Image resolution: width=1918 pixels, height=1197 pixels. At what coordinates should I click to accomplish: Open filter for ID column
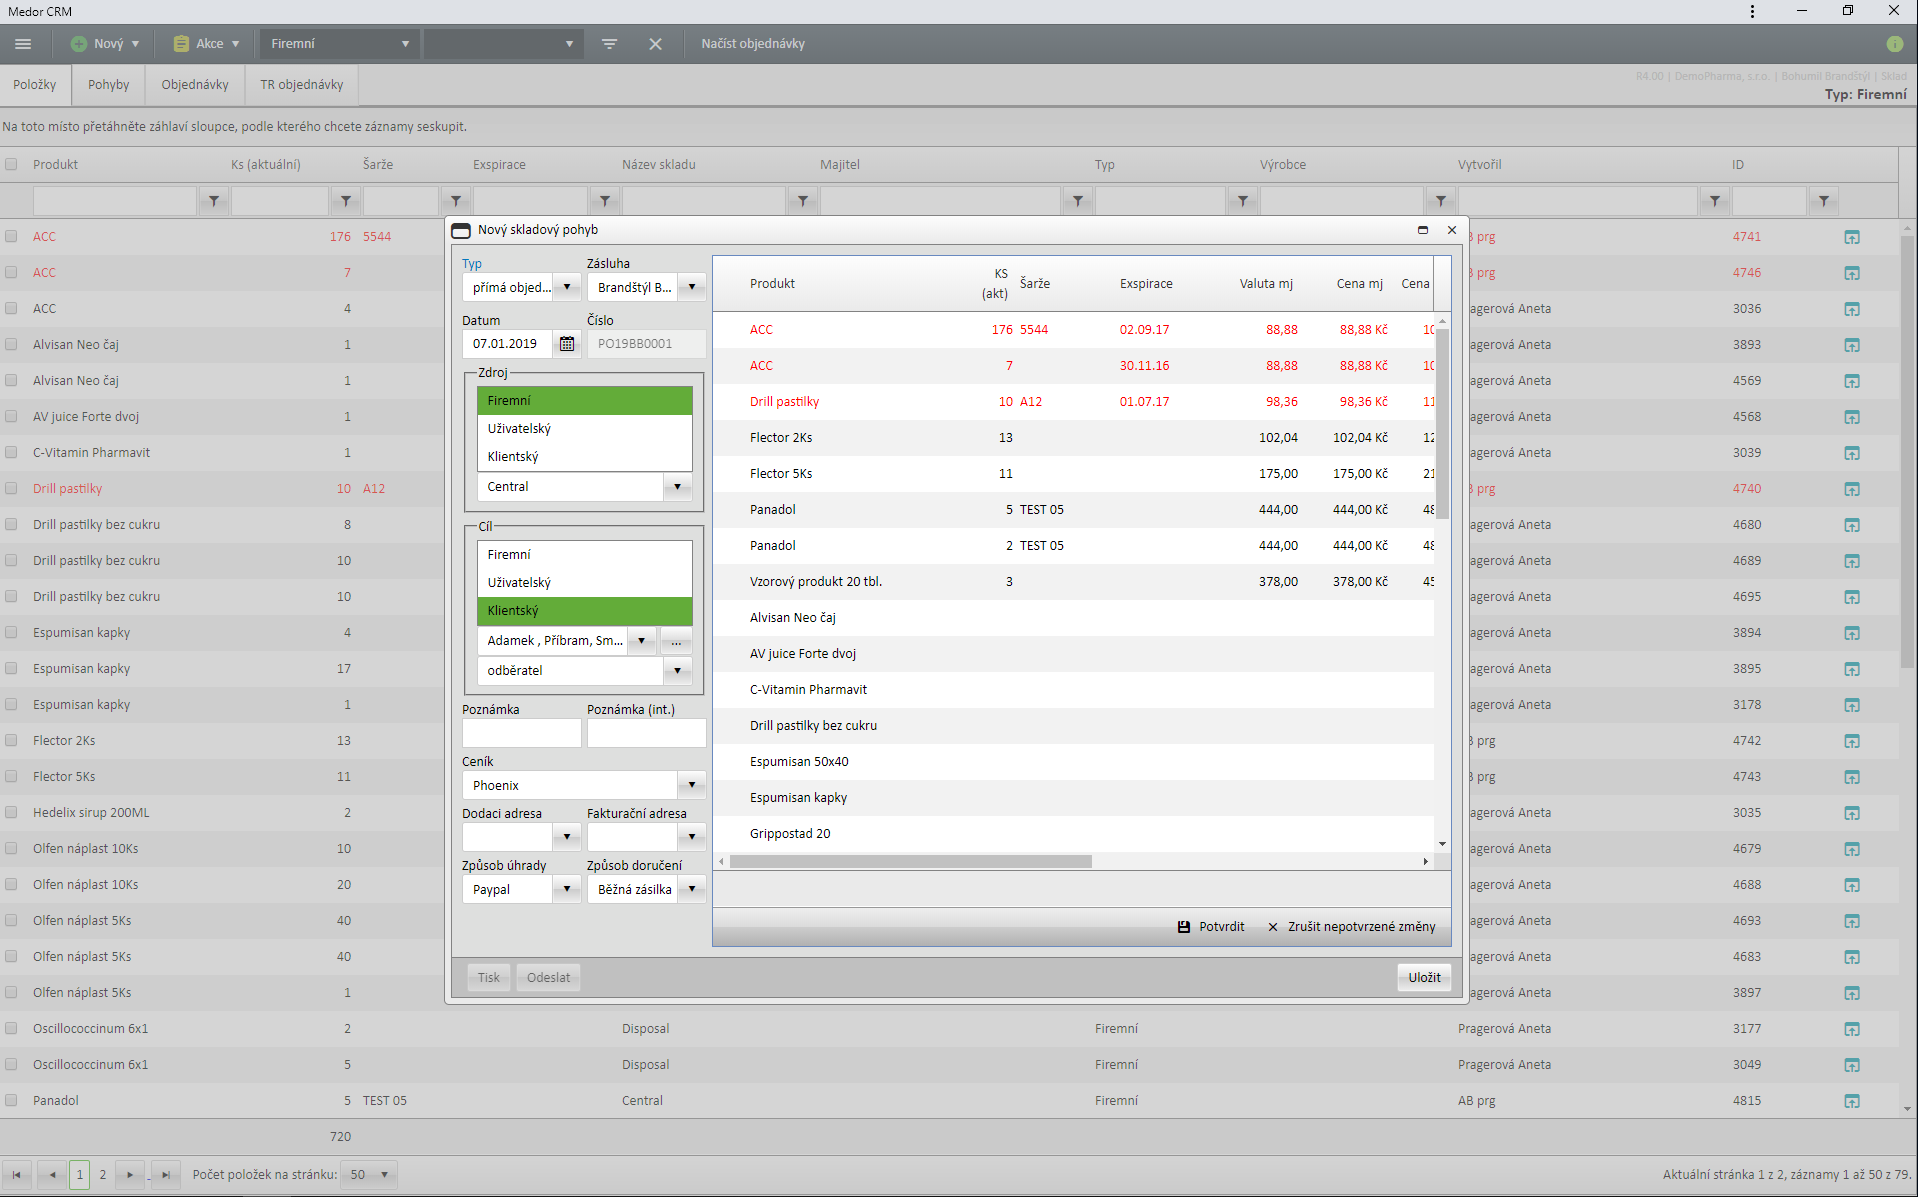point(1824,201)
